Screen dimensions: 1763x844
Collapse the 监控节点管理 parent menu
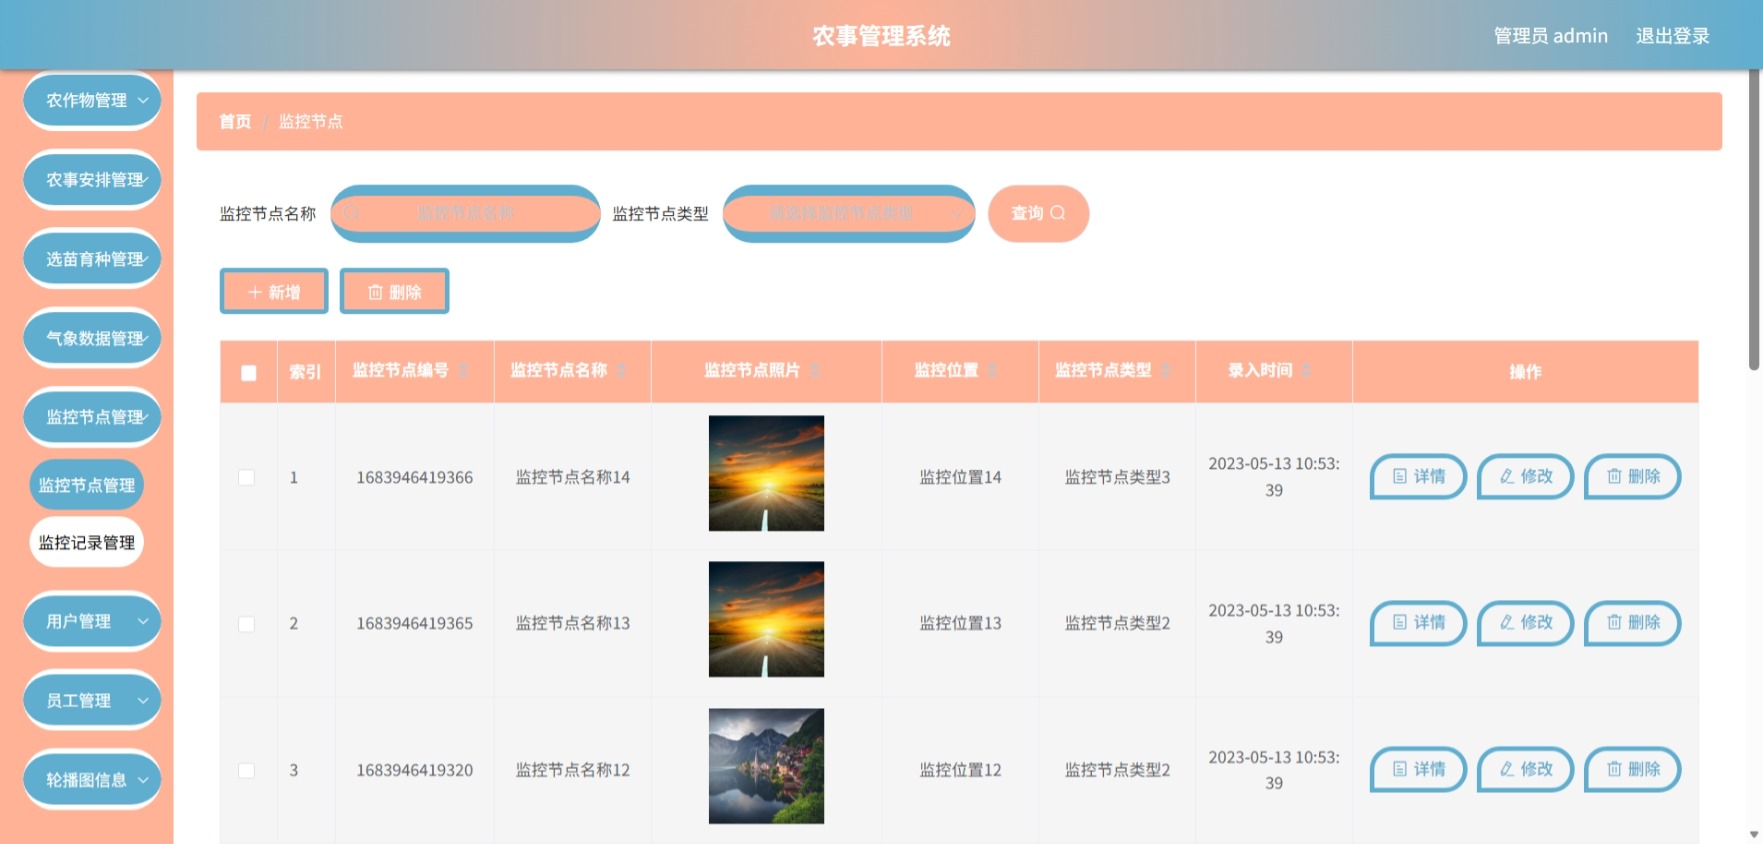[92, 417]
